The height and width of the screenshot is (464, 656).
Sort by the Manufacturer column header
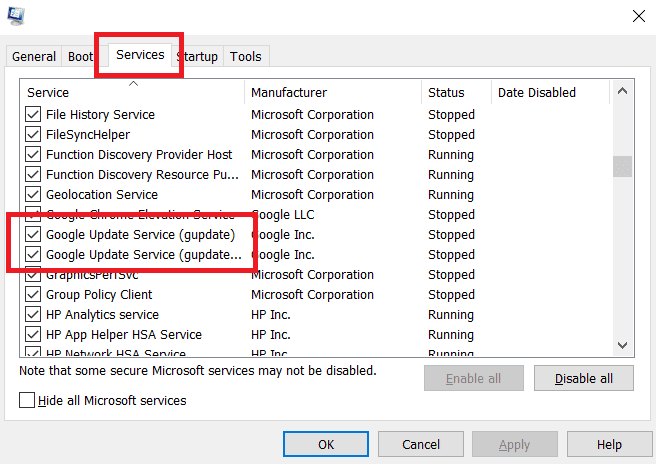coord(333,92)
